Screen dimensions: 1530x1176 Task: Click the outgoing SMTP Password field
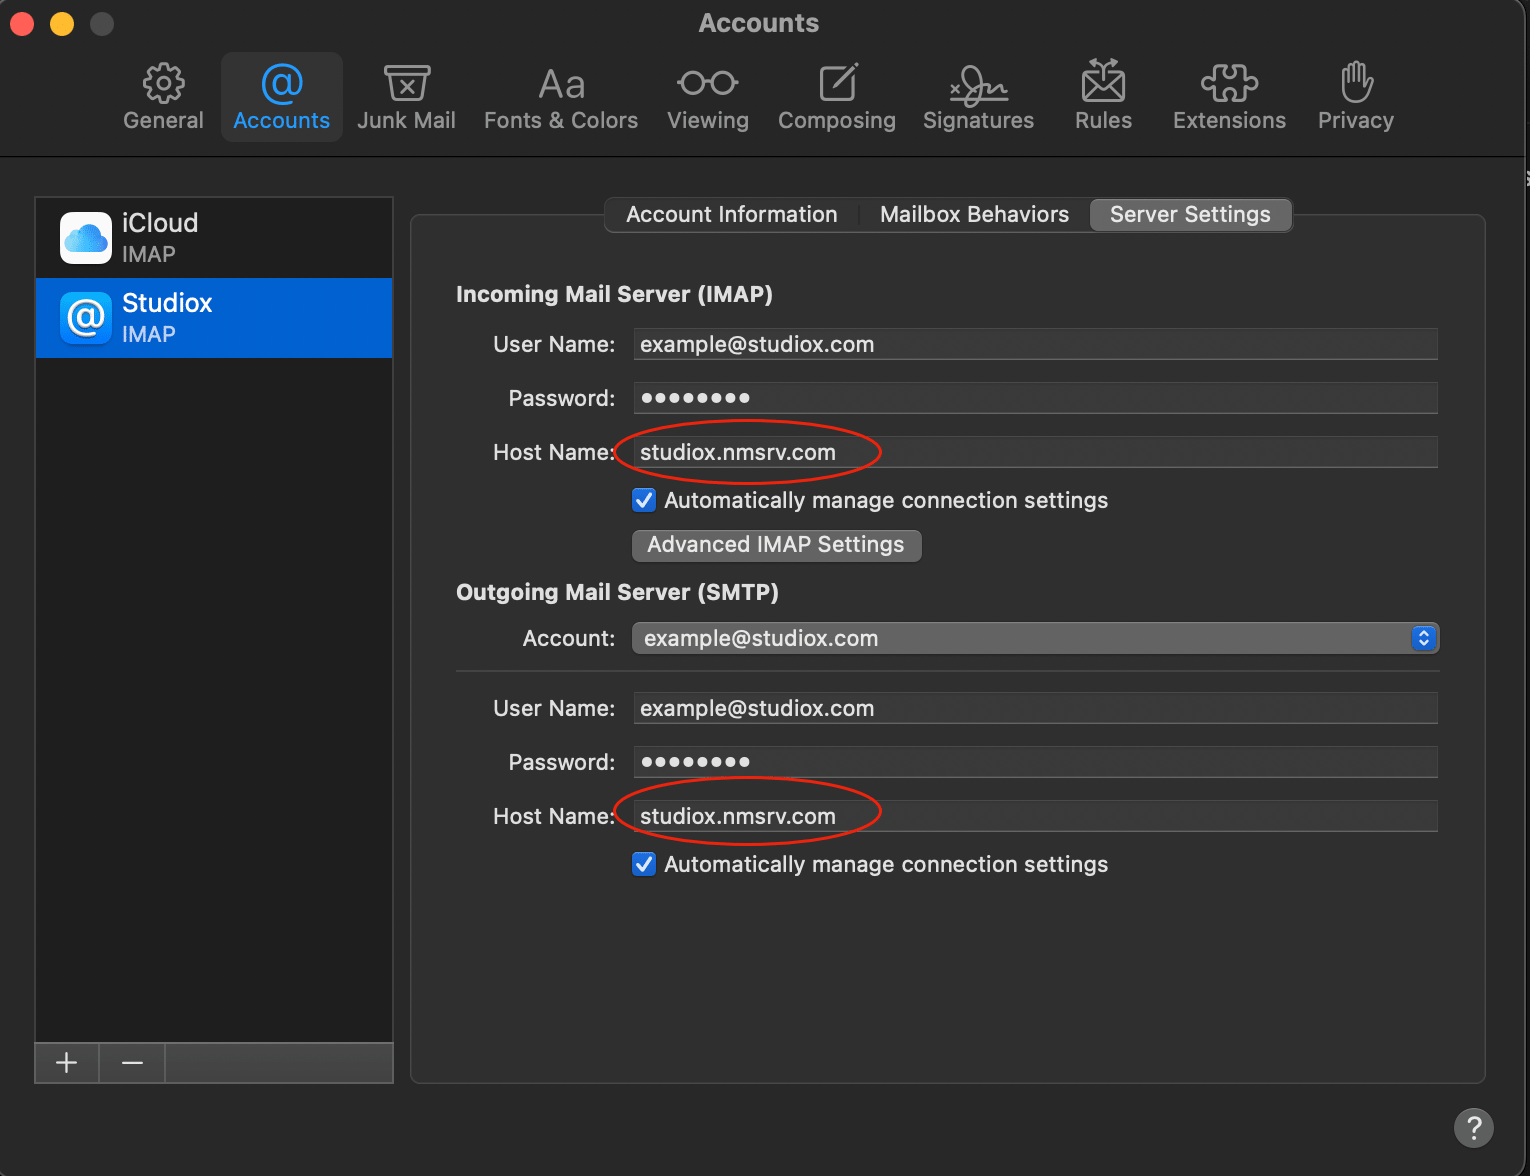[1035, 762]
